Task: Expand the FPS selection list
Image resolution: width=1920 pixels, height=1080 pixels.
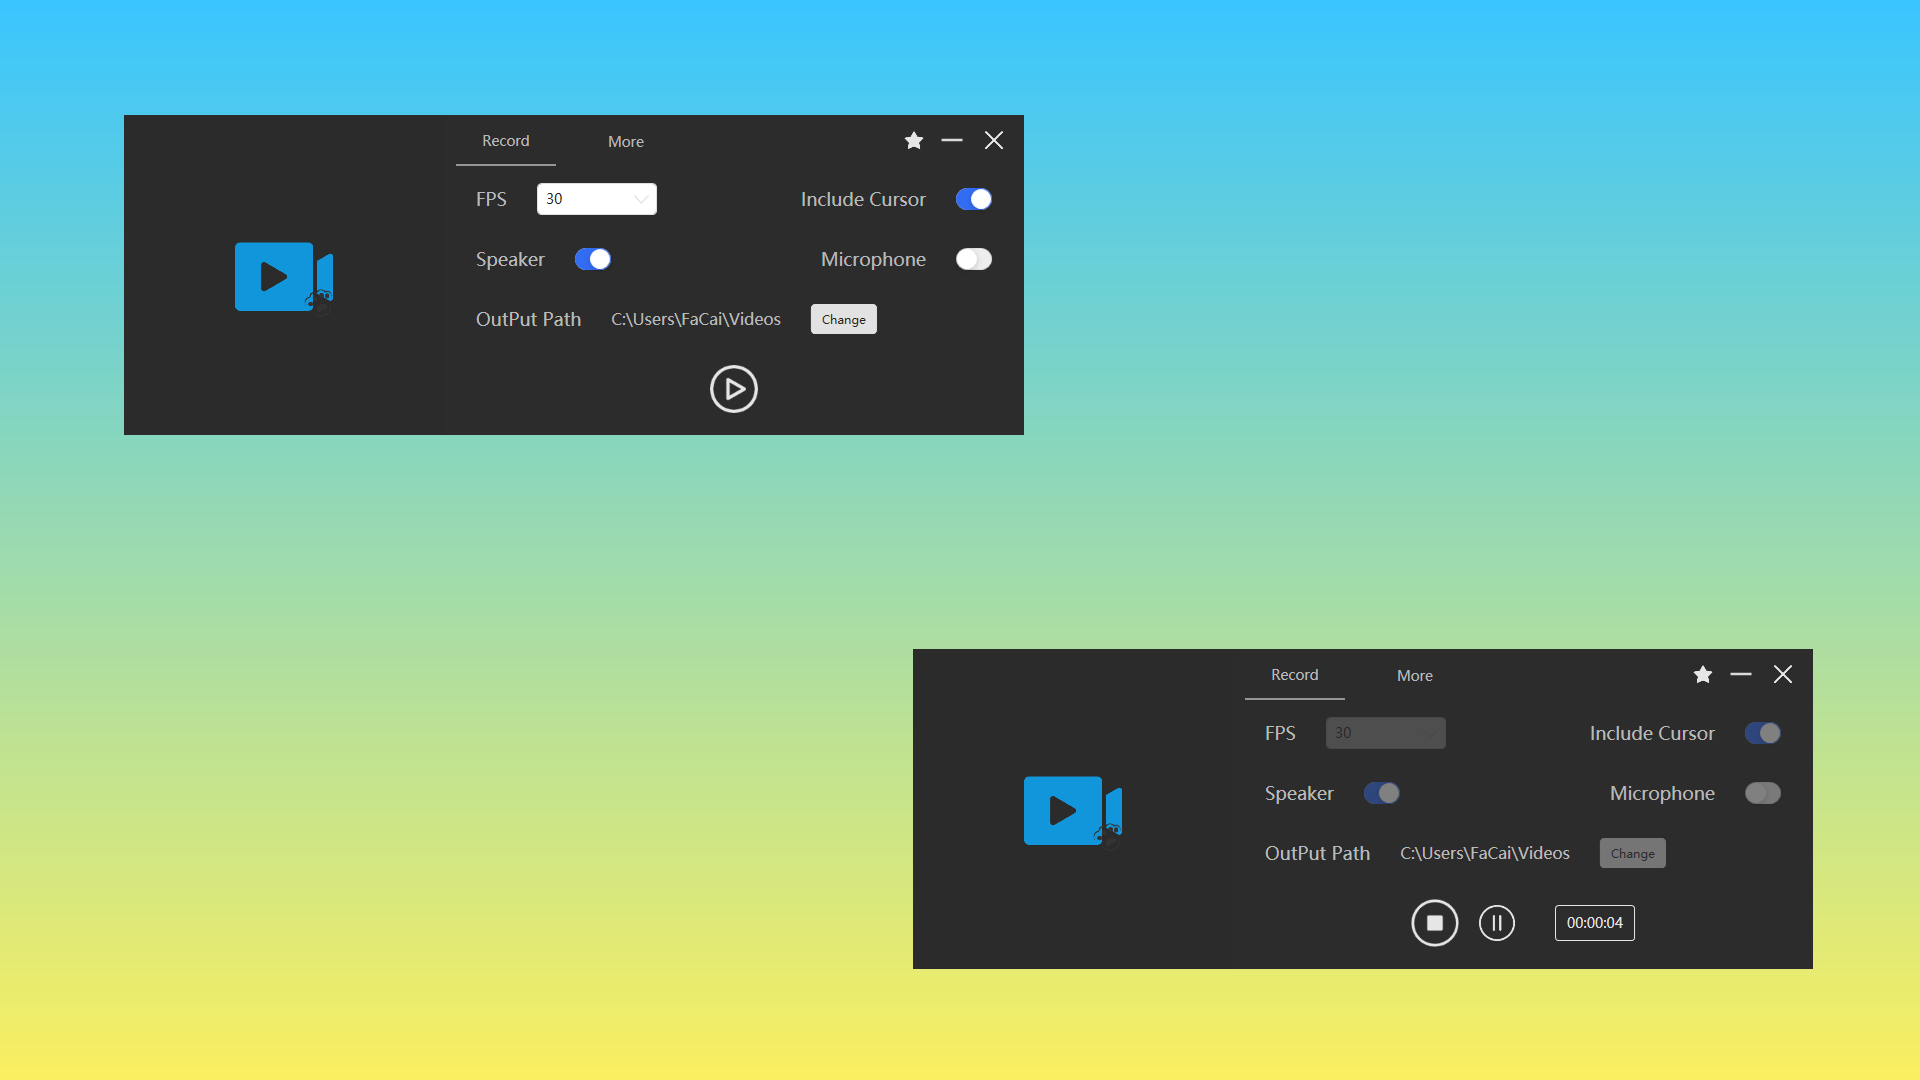Action: click(x=639, y=198)
